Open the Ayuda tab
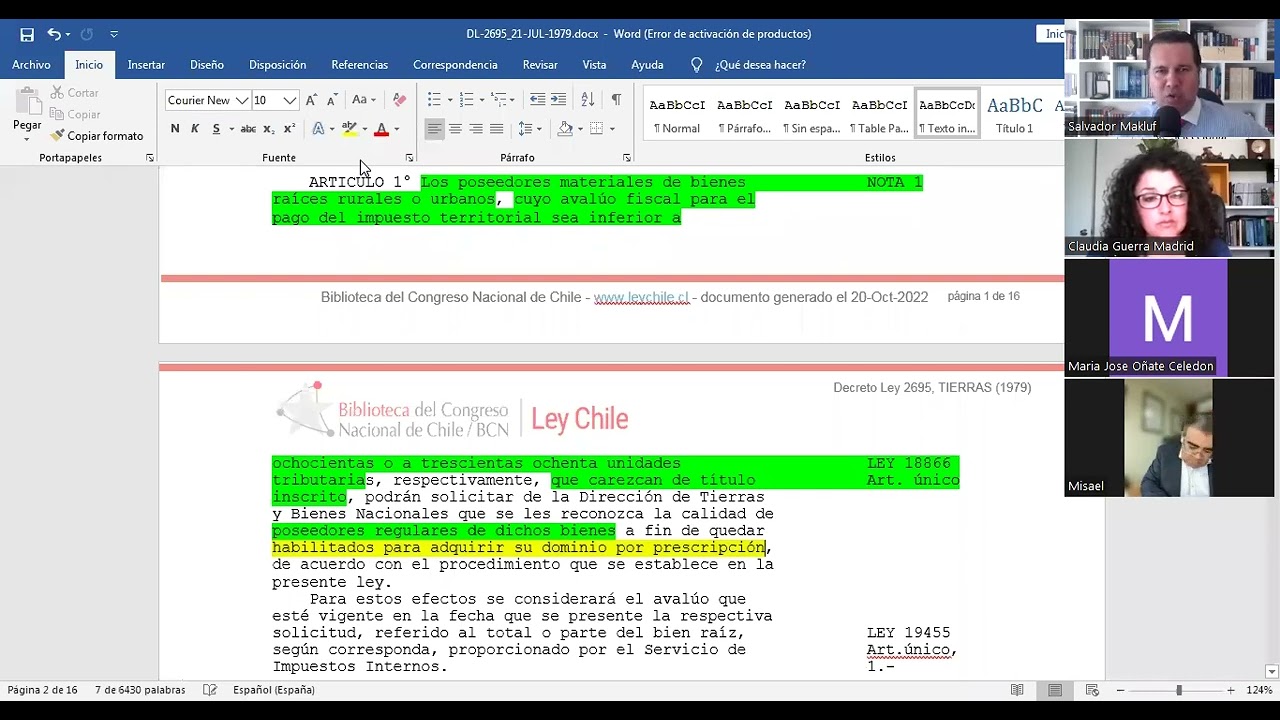Screen dimensions: 1280x720 [647, 65]
